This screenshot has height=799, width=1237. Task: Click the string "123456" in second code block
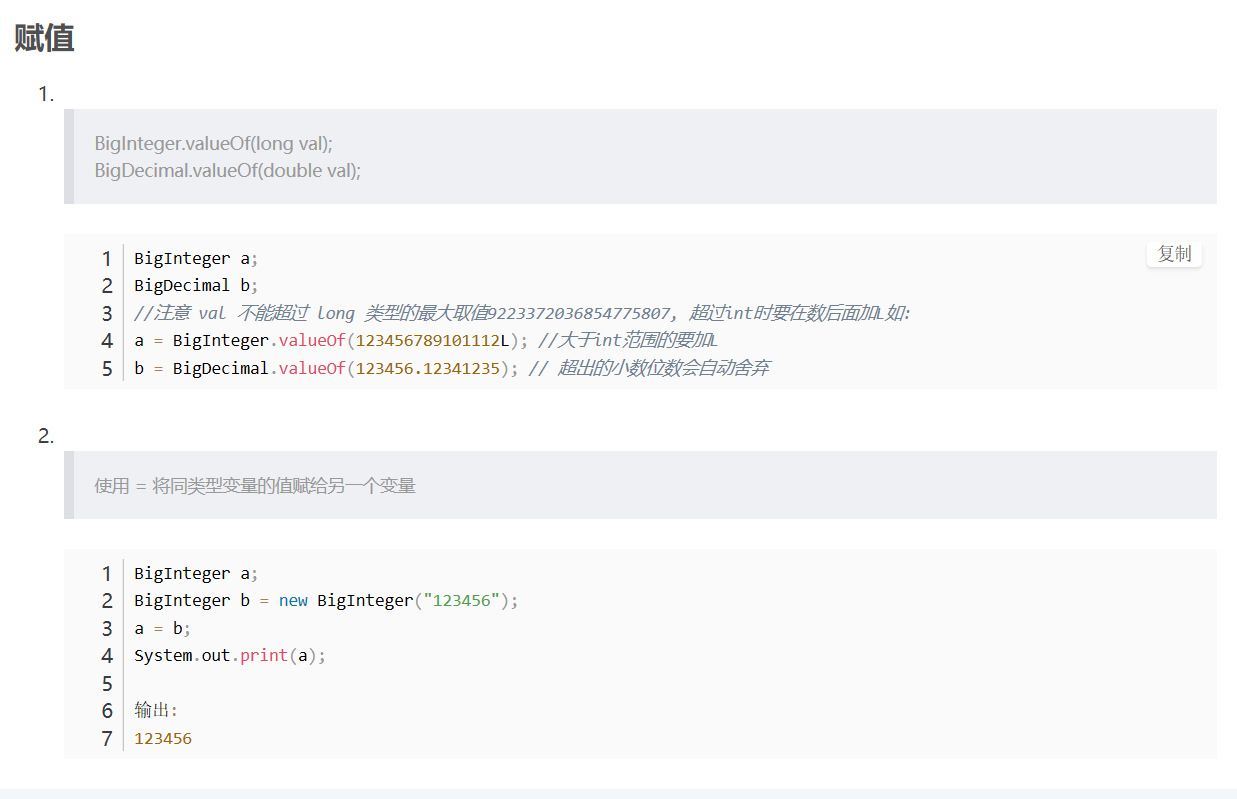462,601
